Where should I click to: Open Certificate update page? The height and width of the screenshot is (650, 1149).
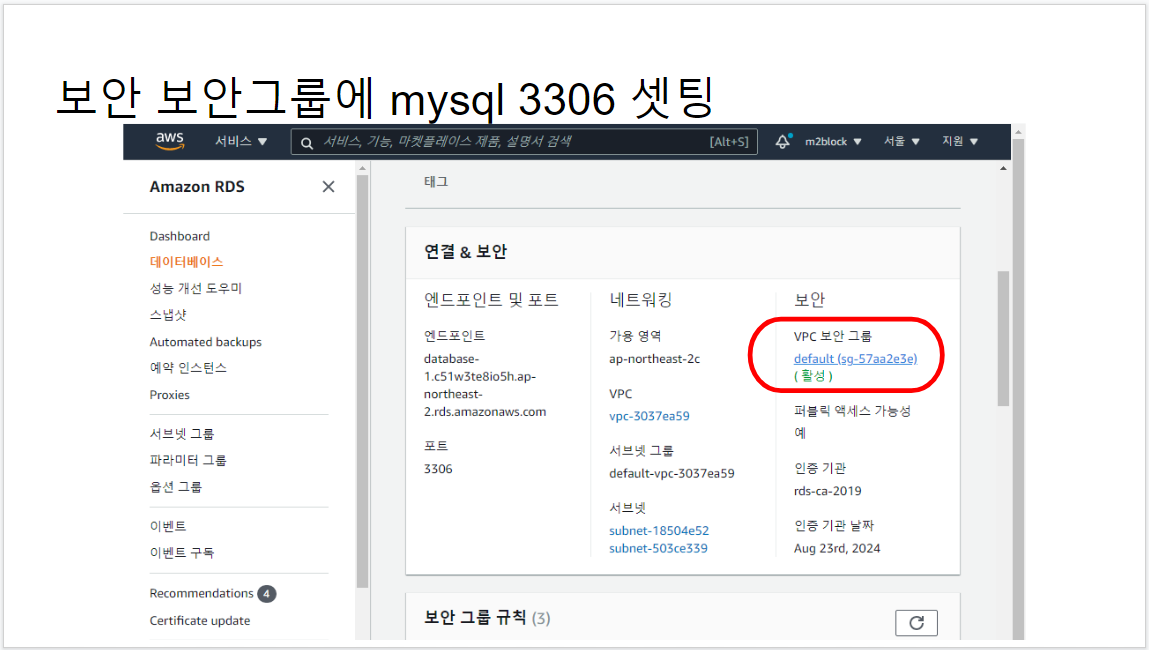[200, 621]
